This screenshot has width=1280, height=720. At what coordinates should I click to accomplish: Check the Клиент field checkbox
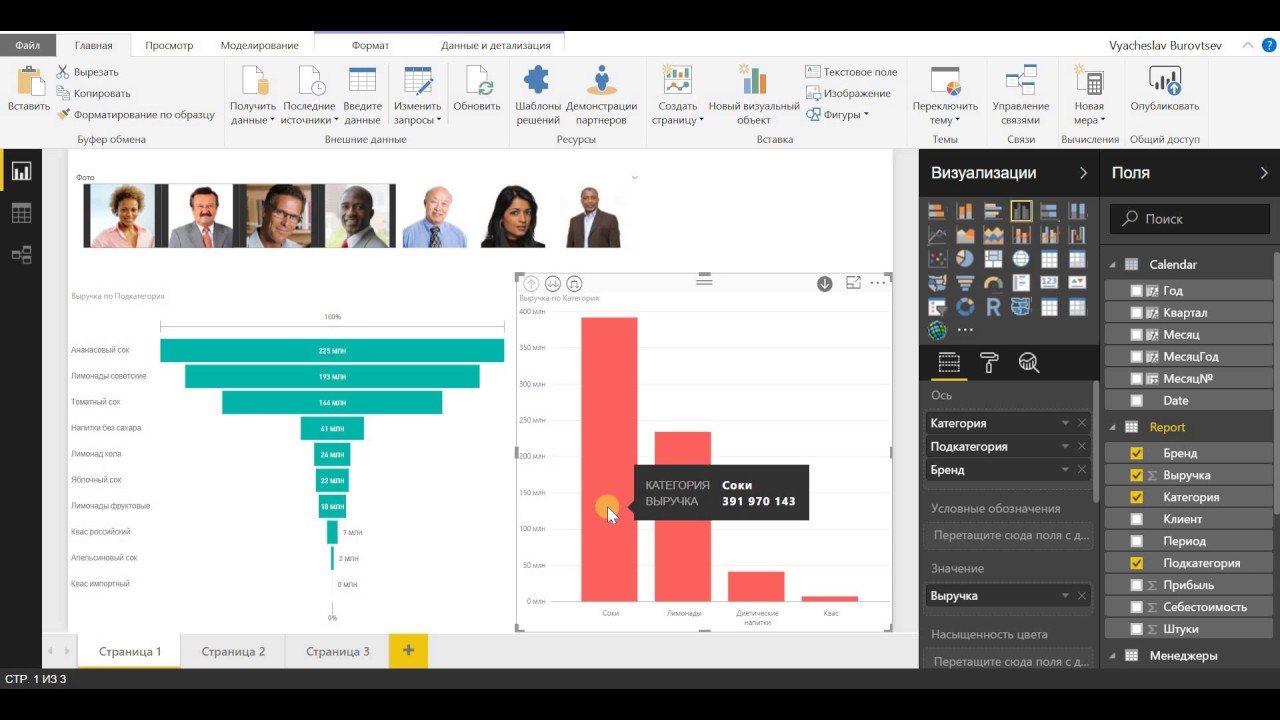click(x=1136, y=519)
